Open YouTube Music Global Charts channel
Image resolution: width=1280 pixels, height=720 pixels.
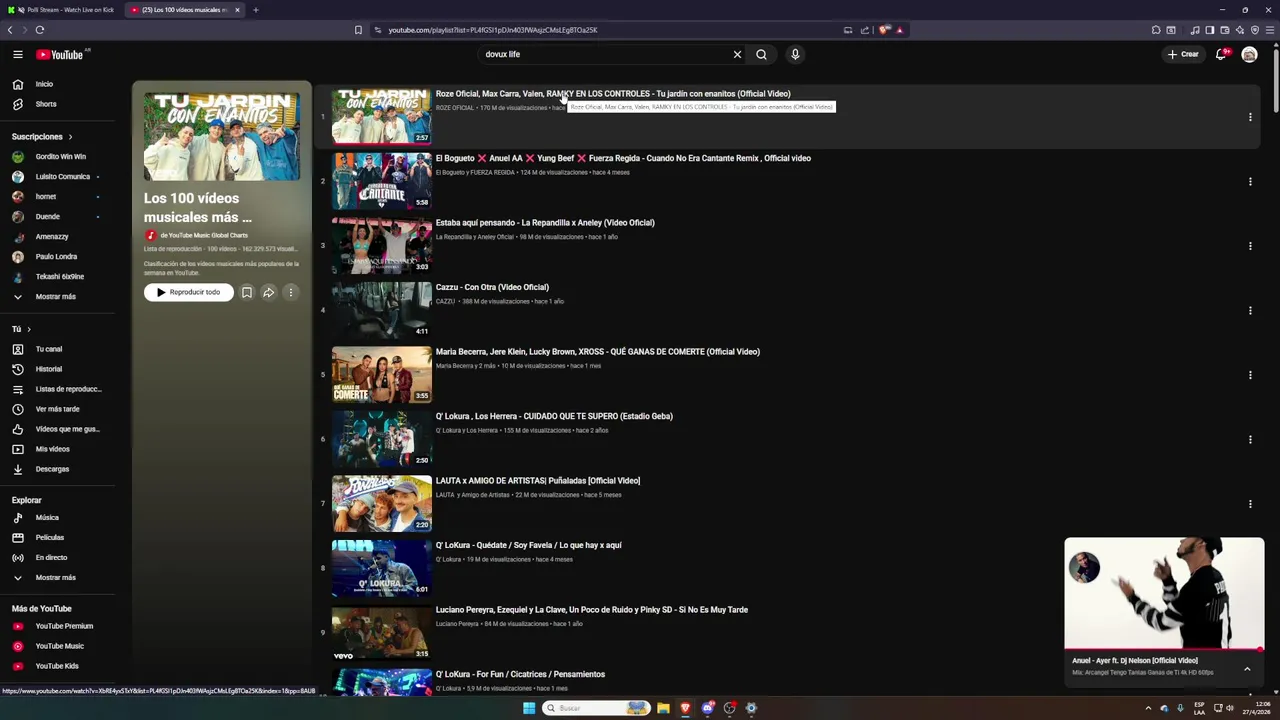point(204,235)
